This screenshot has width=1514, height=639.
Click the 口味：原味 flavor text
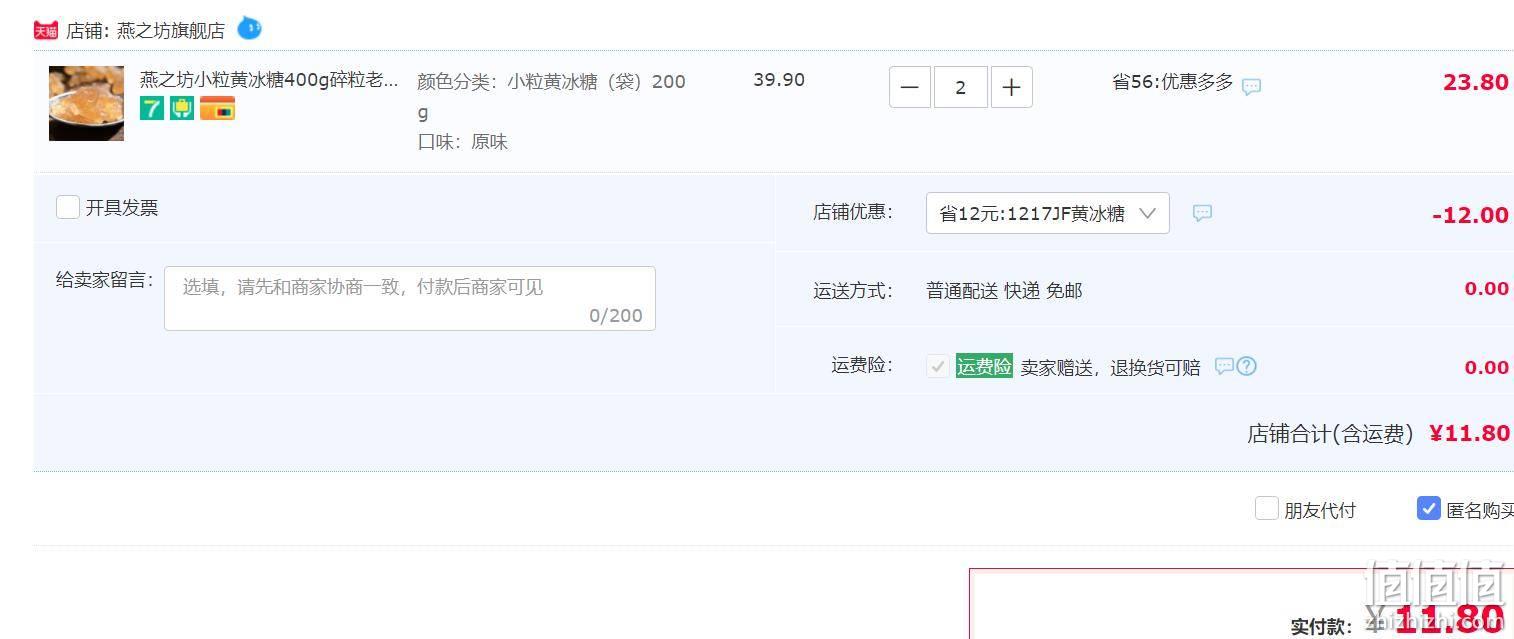tap(463, 142)
